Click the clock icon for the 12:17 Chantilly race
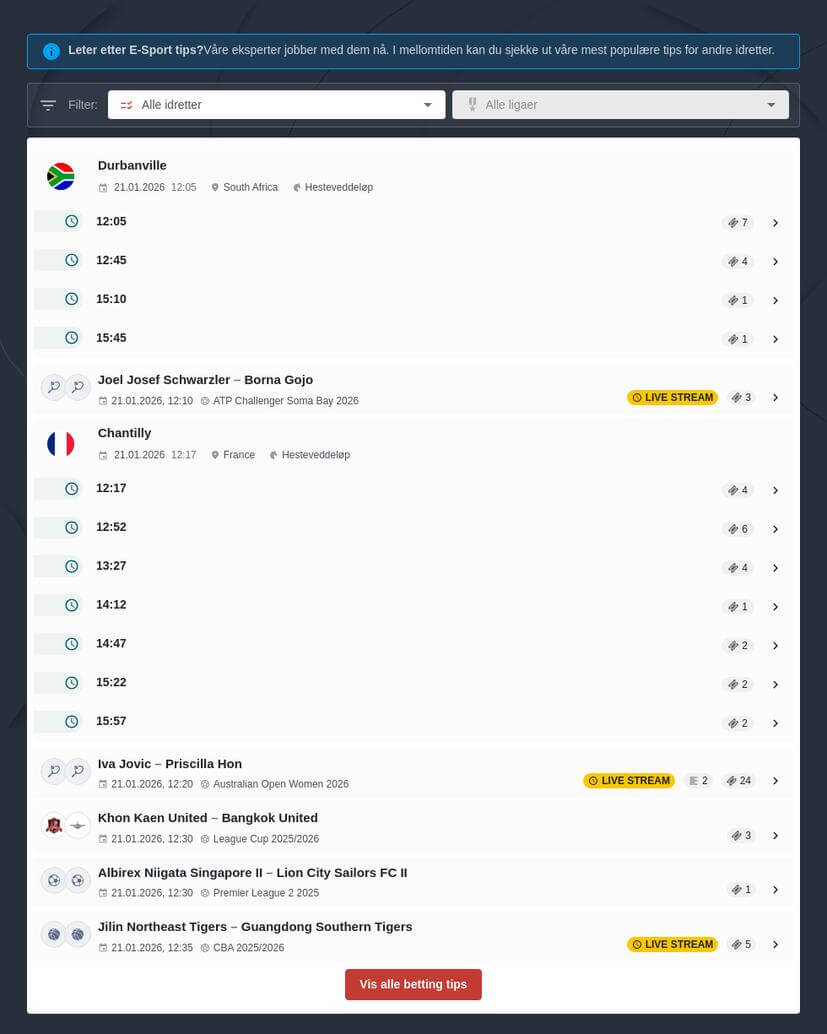This screenshot has height=1034, width=827. tap(71, 488)
